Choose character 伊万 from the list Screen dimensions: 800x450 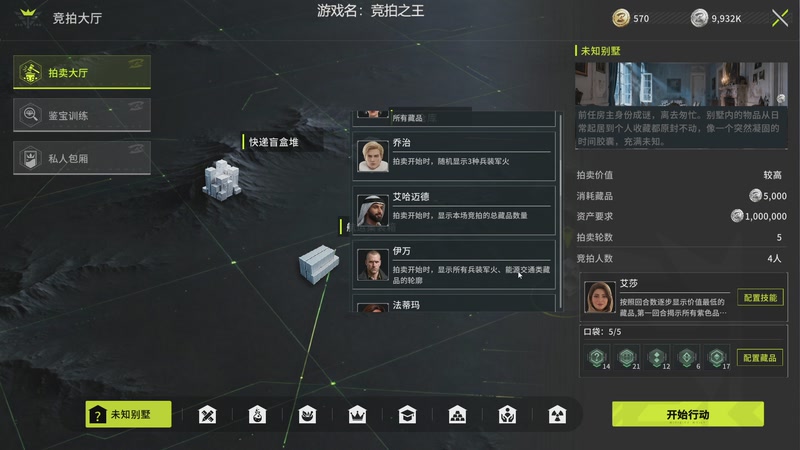point(454,264)
